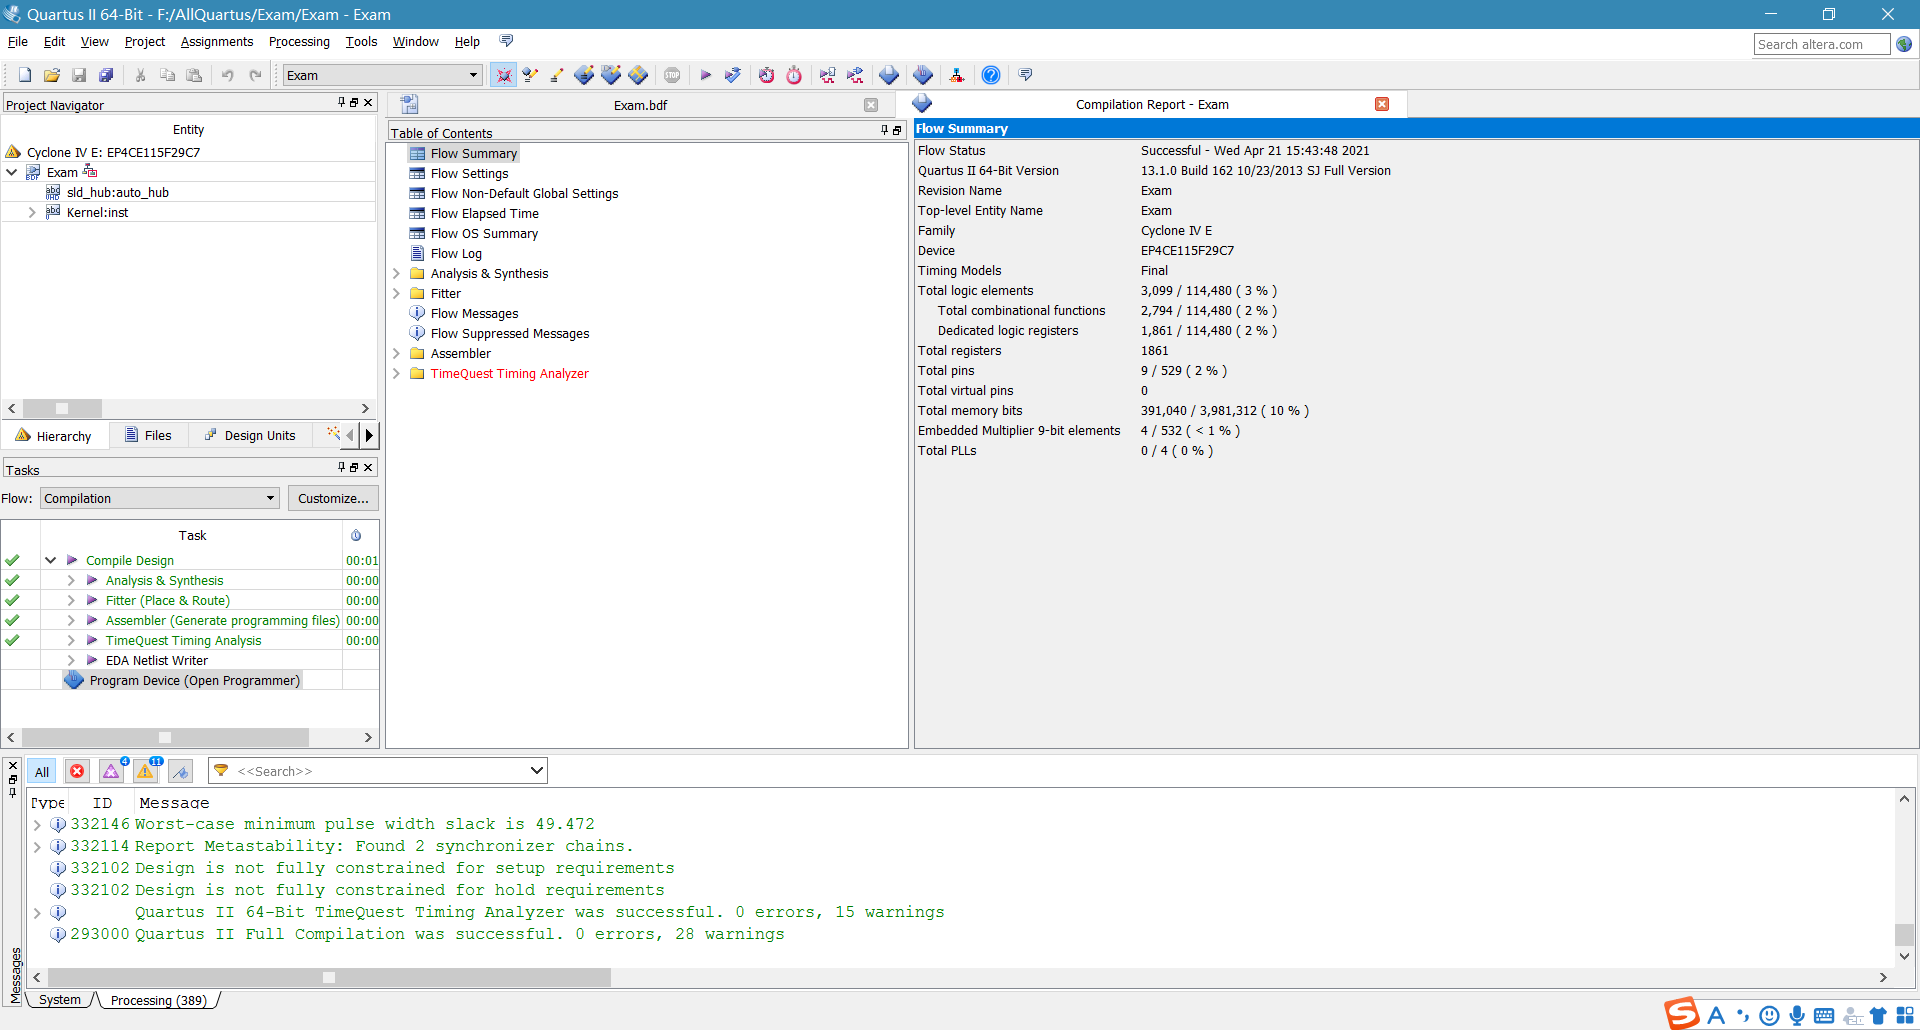Viewport: 1920px width, 1030px height.
Task: Click the Stop Processing icon
Action: [x=672, y=75]
